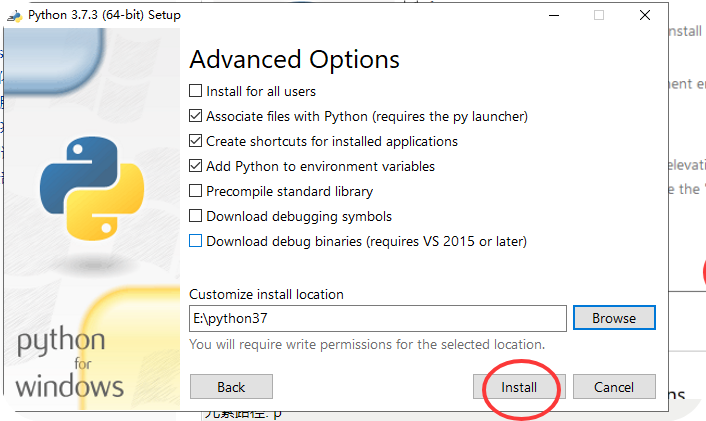Cancel the Python setup
This screenshot has height=421, width=706.
click(614, 387)
